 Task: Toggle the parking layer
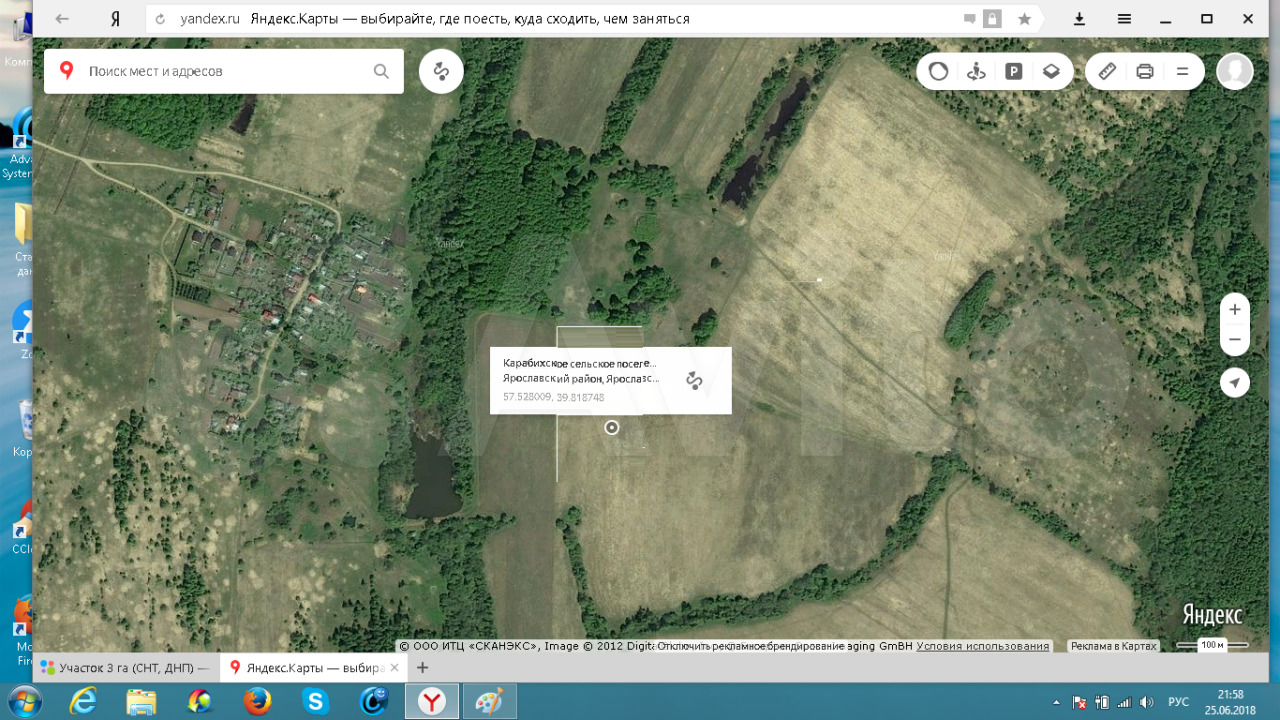1014,71
